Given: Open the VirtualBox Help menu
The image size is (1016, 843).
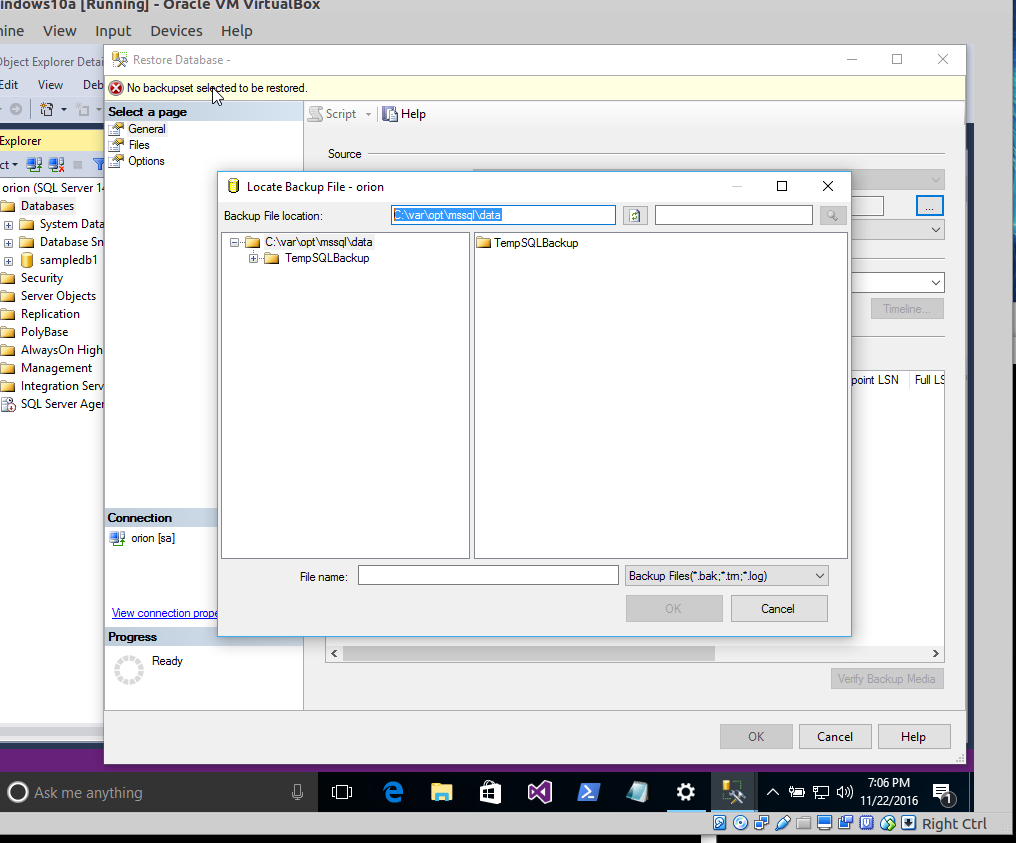Looking at the screenshot, I should tap(237, 30).
